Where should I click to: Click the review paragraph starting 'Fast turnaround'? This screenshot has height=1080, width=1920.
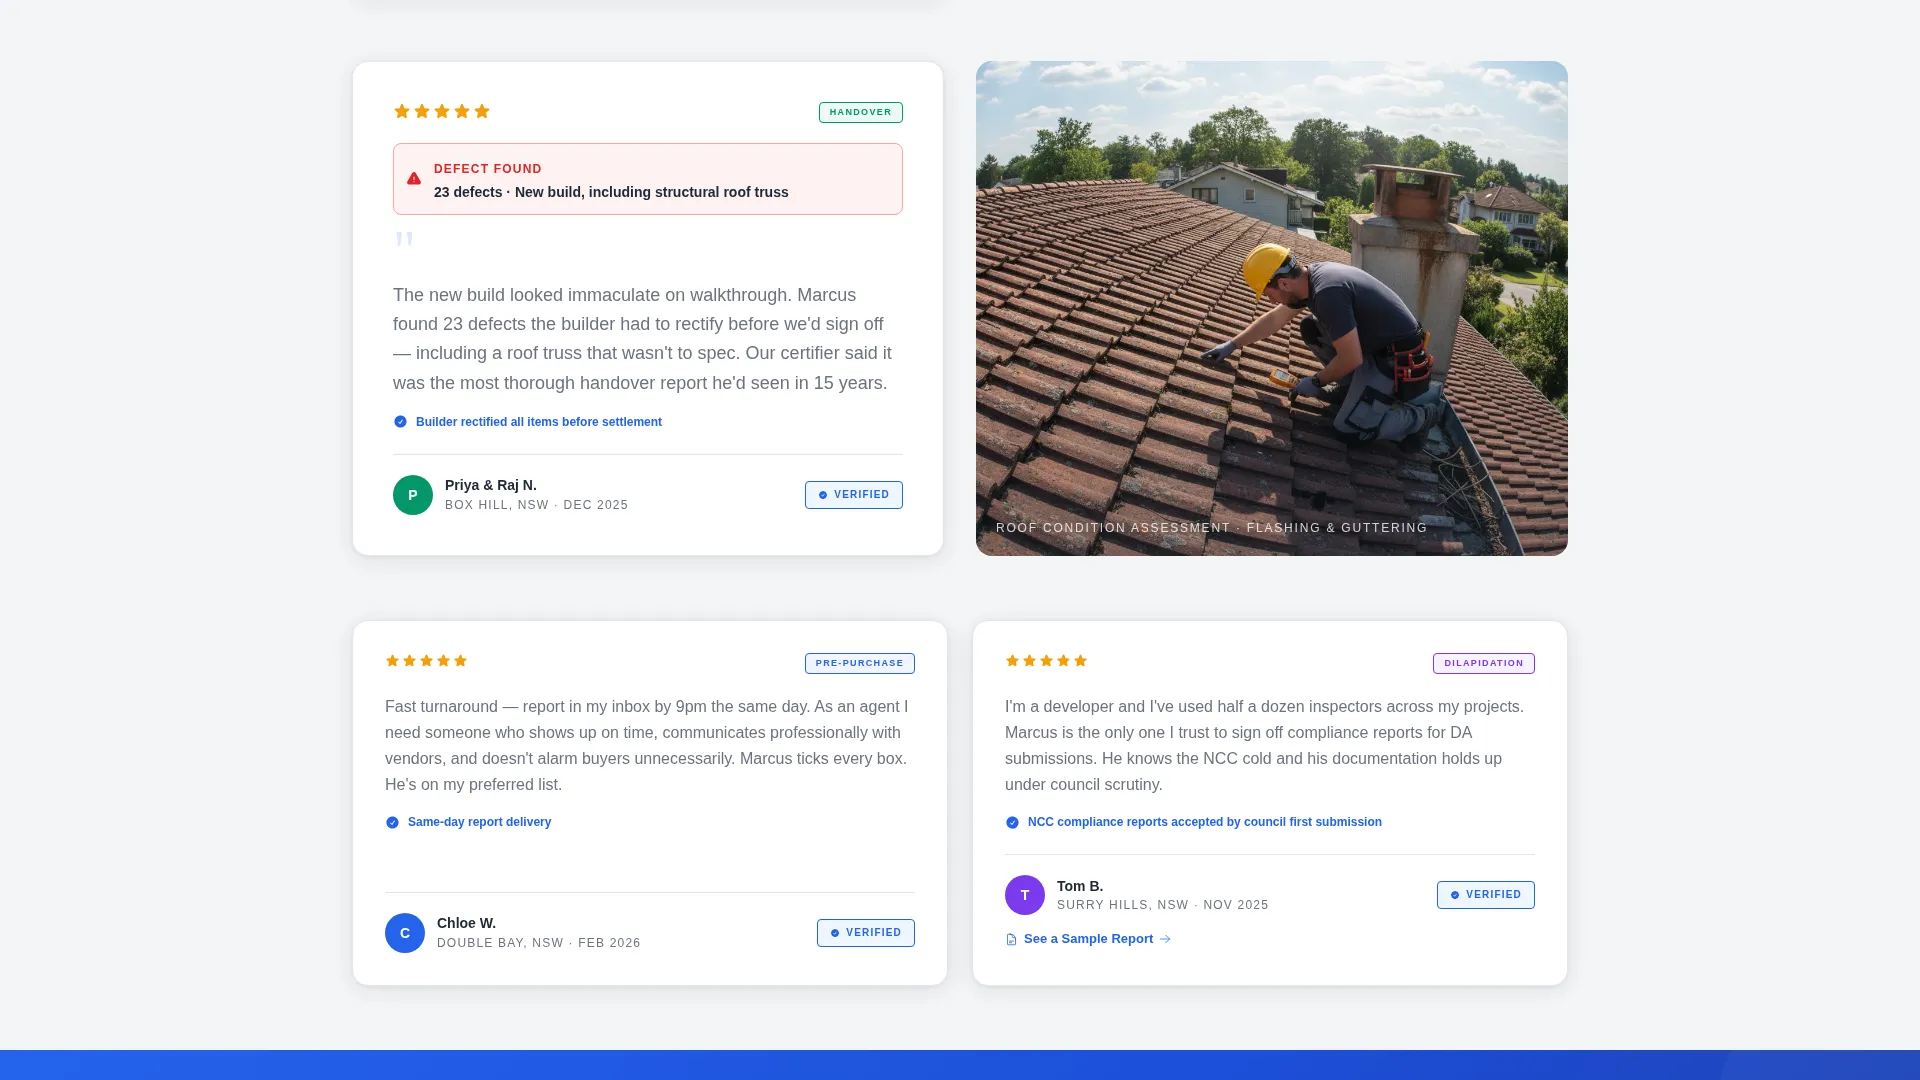tap(647, 746)
